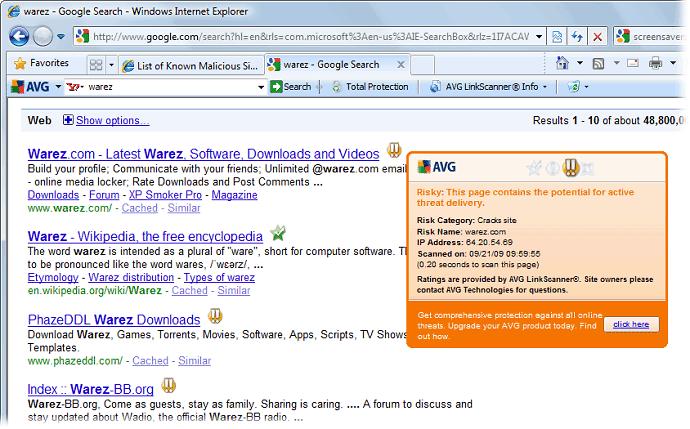This screenshot has height=429, width=690.
Task: Open Favorites with the star button
Action: coord(41,63)
